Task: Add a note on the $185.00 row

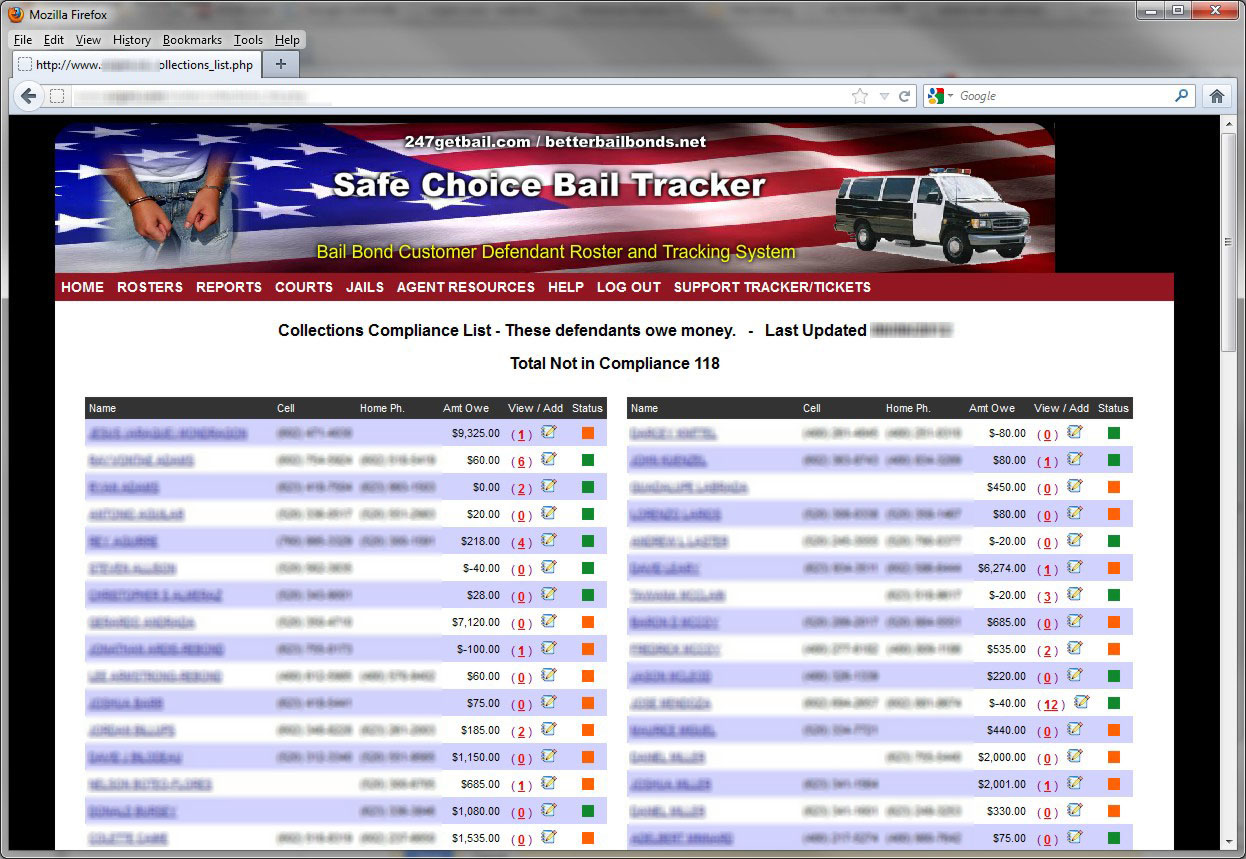Action: click(548, 729)
